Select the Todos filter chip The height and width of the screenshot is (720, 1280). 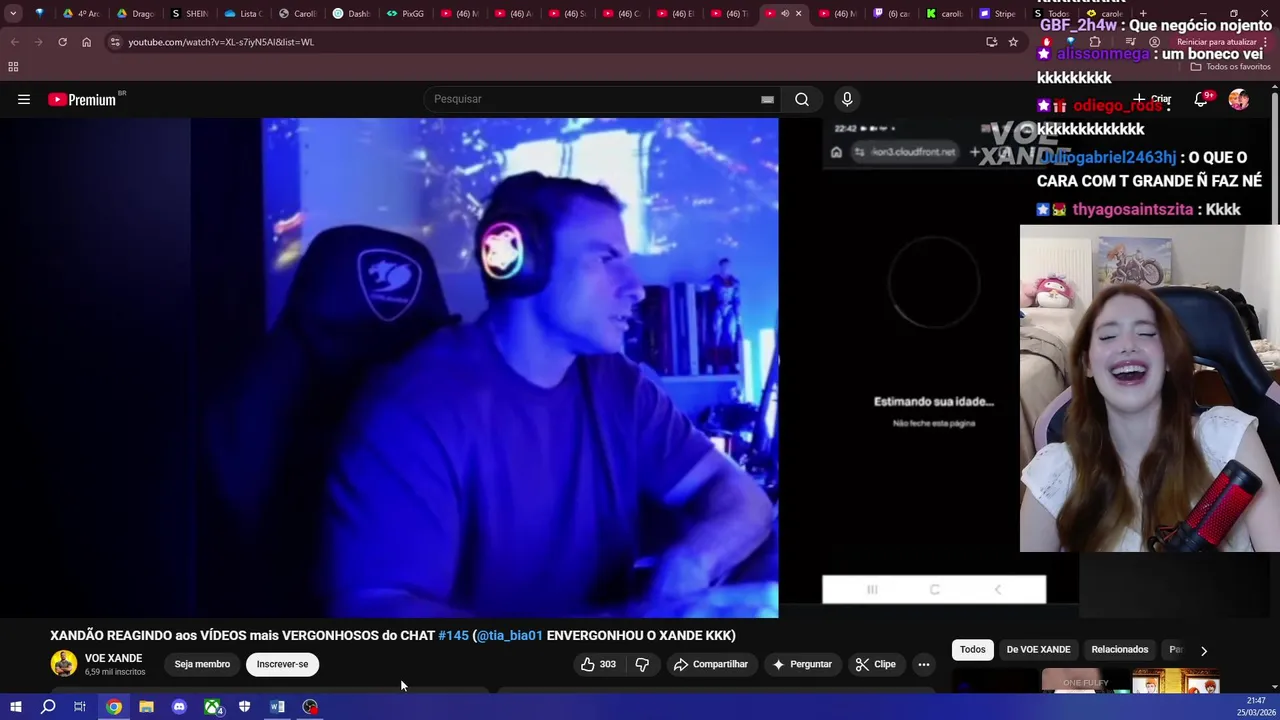[973, 649]
